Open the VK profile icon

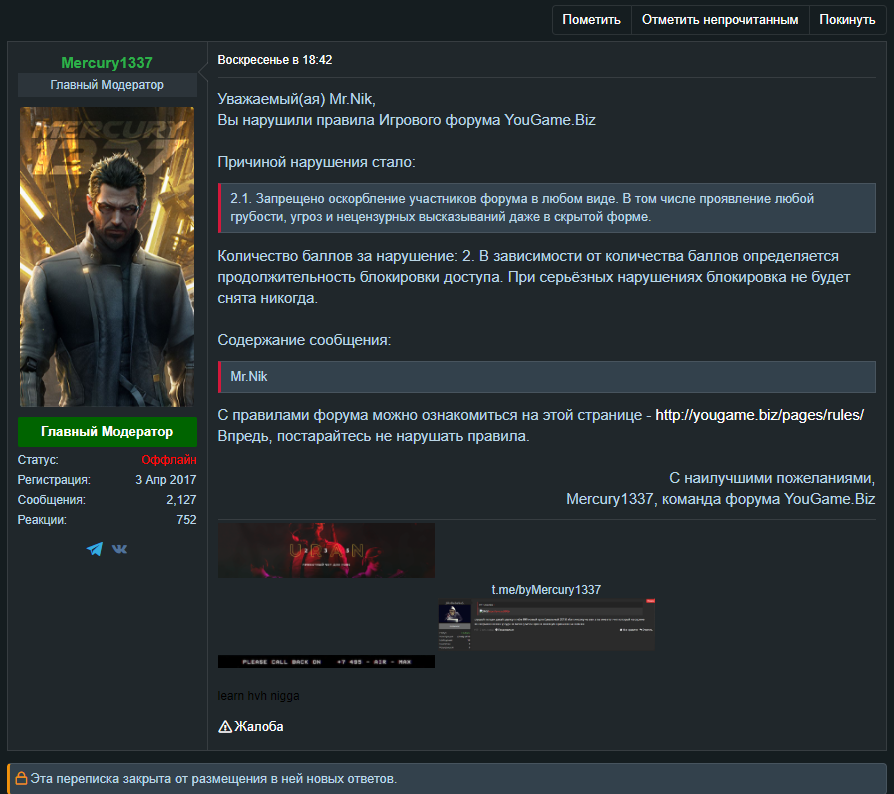[120, 549]
